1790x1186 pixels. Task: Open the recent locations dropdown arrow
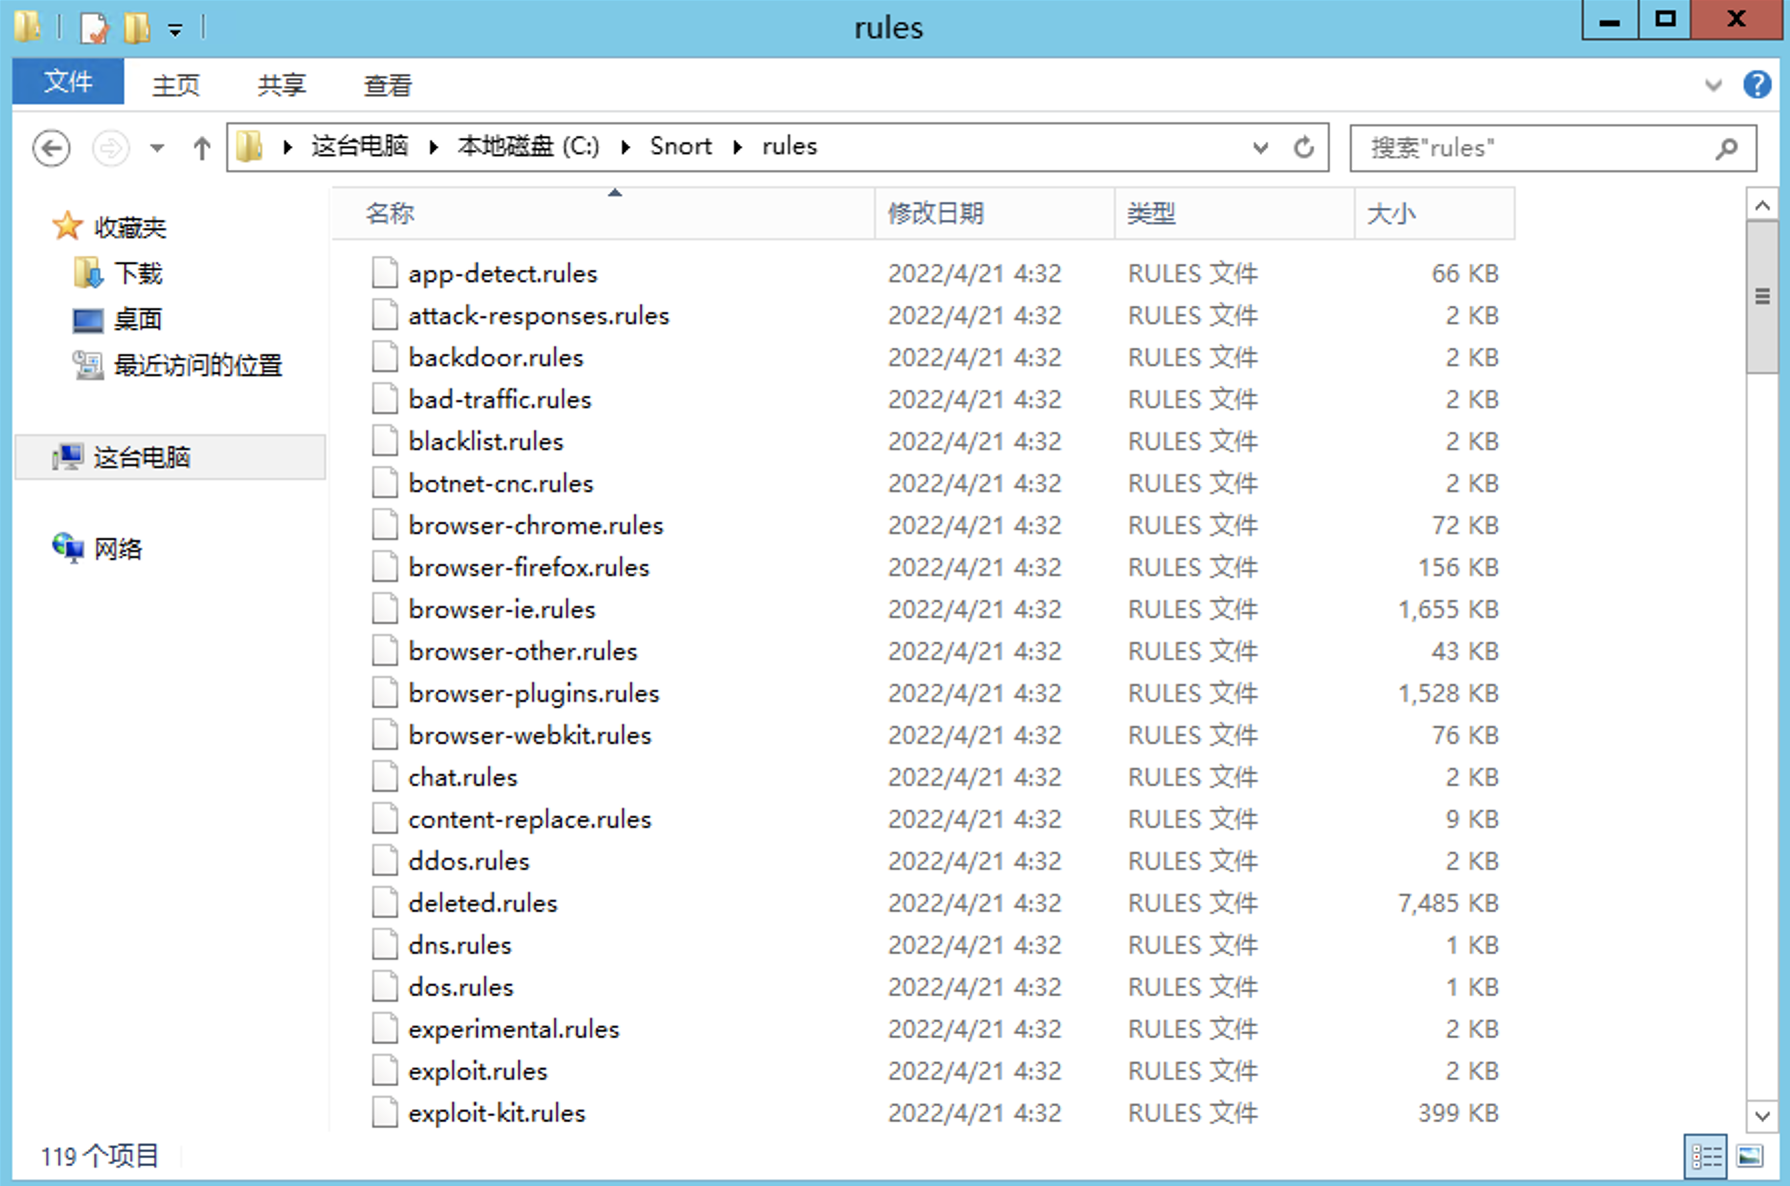(x=157, y=148)
